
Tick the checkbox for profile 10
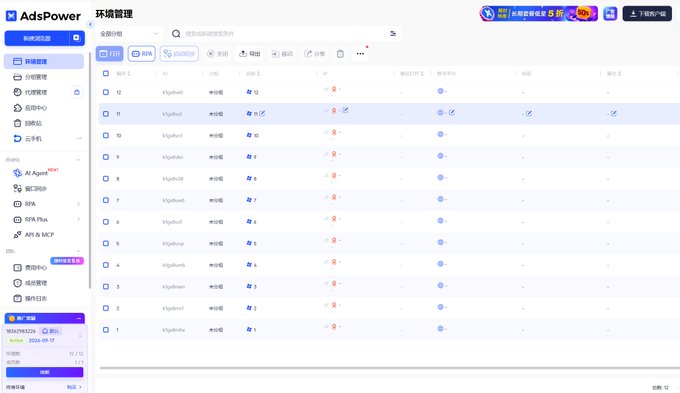click(x=106, y=135)
